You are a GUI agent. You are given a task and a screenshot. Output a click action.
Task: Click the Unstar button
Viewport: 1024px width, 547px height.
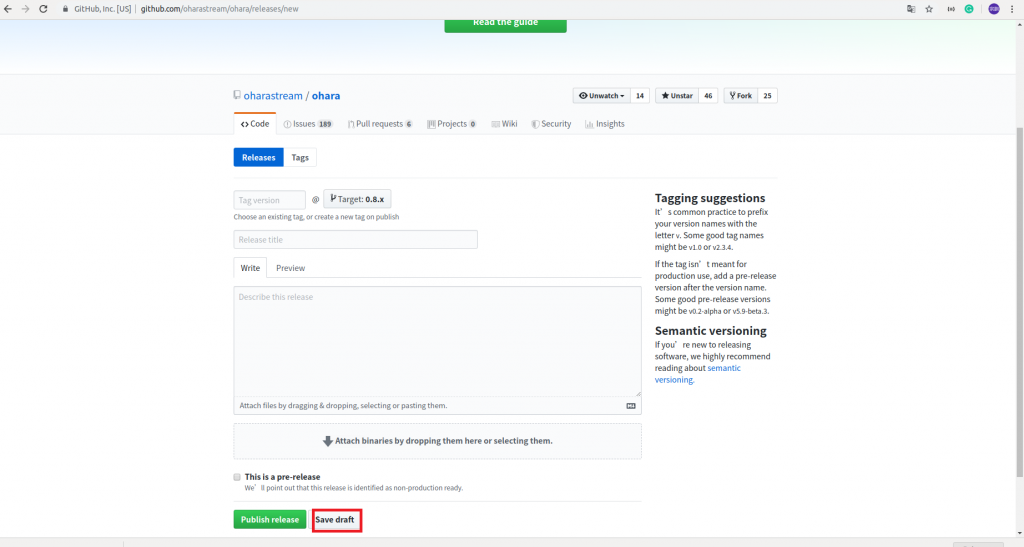[x=677, y=96]
